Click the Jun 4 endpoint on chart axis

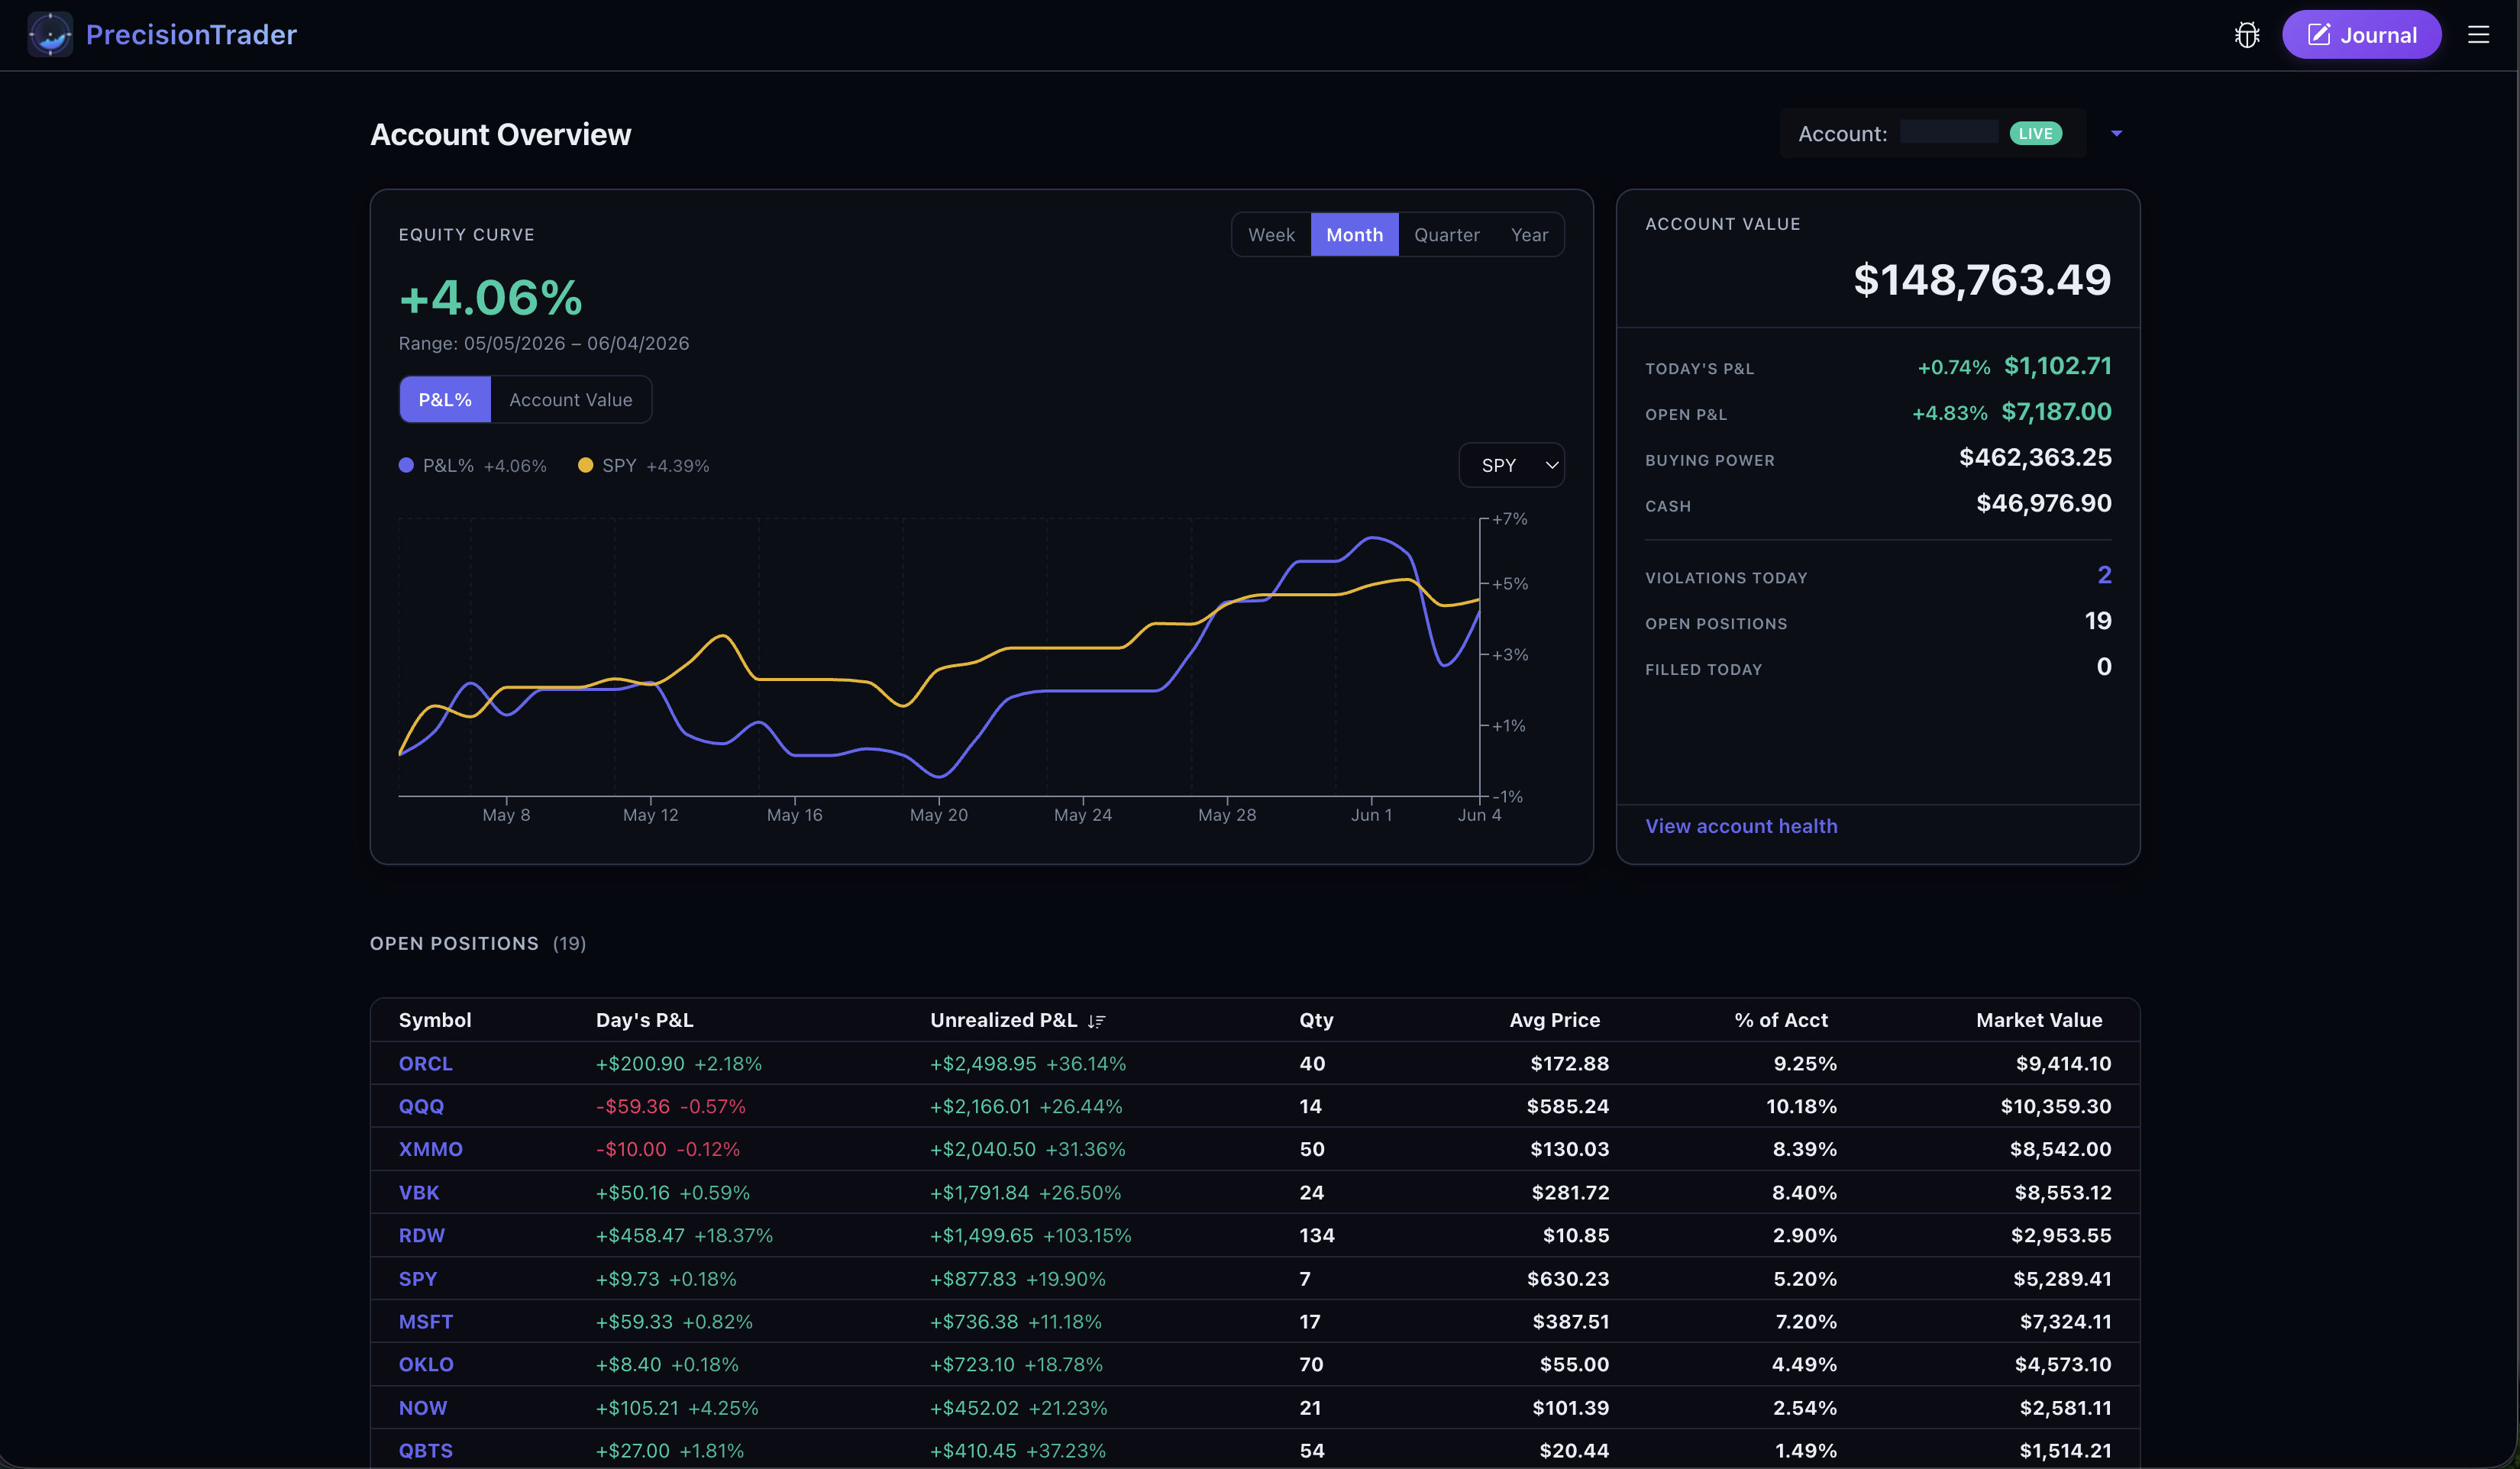[x=1479, y=815]
